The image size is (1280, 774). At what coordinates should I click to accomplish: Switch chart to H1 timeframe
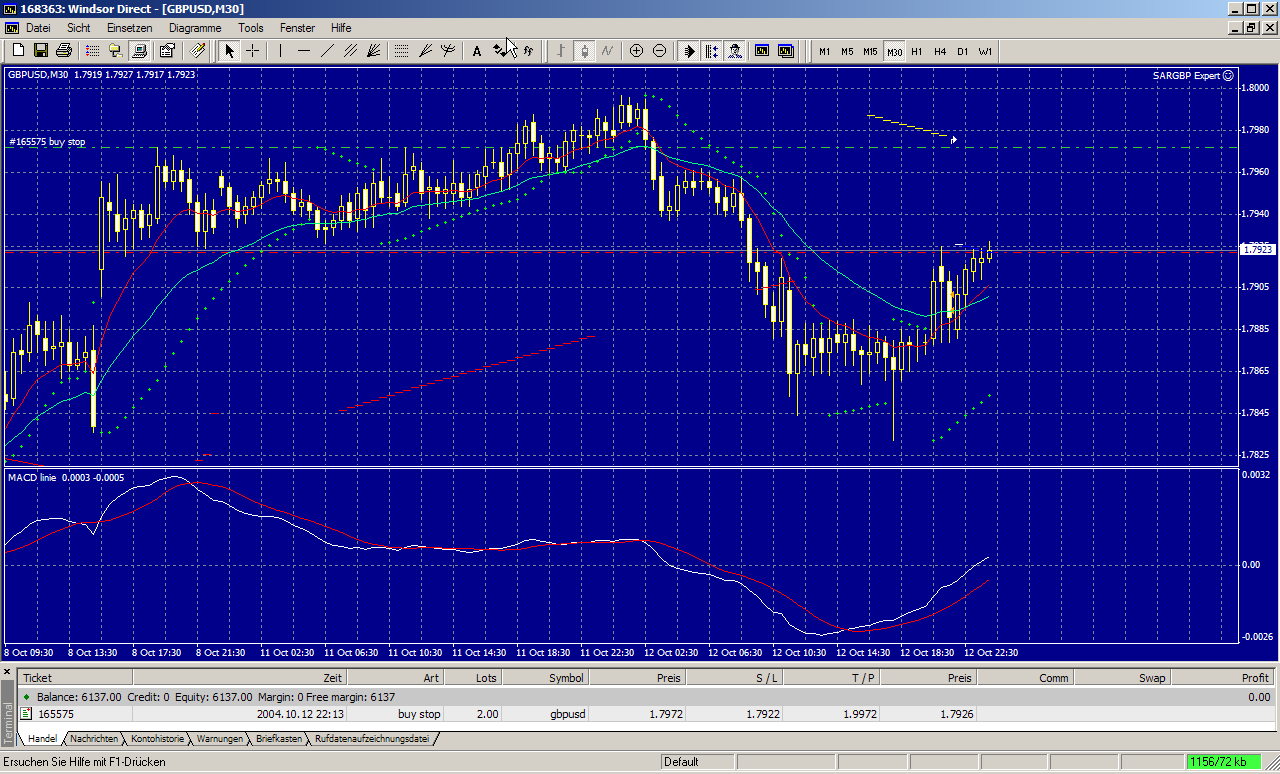pos(917,51)
